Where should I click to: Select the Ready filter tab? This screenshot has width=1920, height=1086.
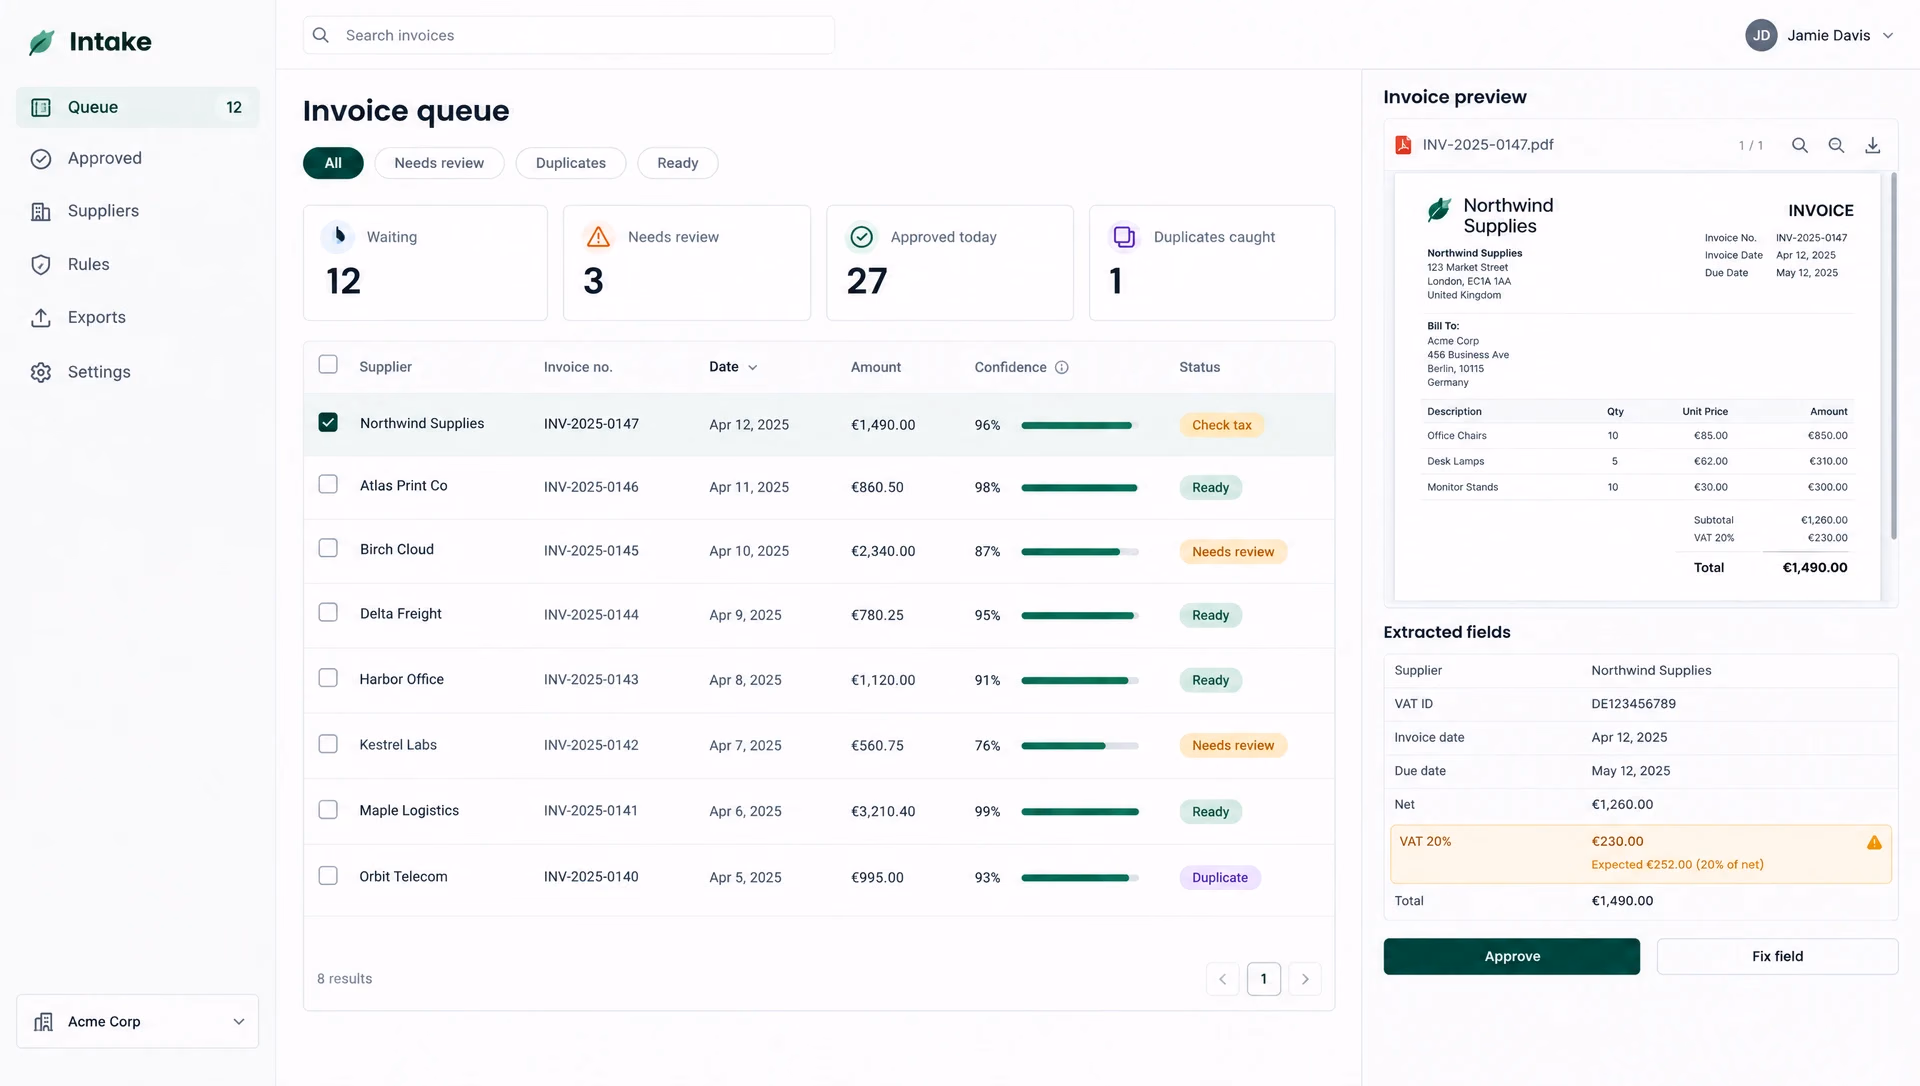(x=678, y=163)
